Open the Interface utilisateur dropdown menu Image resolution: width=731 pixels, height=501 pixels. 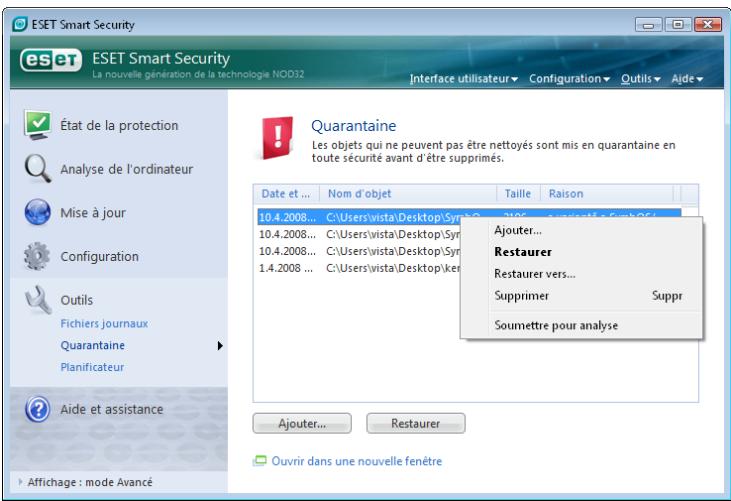click(464, 79)
